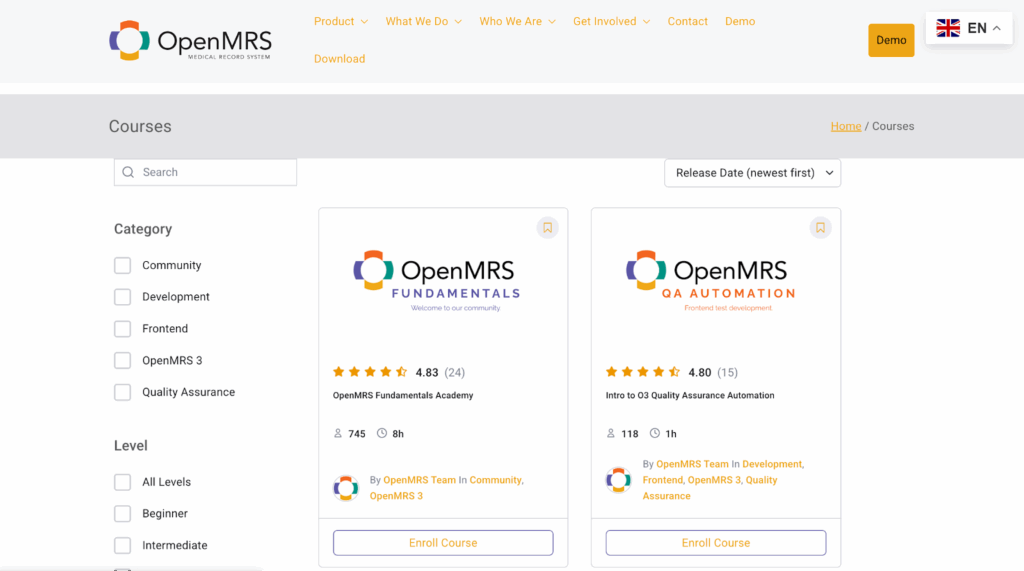Image resolution: width=1024 pixels, height=571 pixels.
Task: Click the UK flag language icon
Action: click(948, 28)
